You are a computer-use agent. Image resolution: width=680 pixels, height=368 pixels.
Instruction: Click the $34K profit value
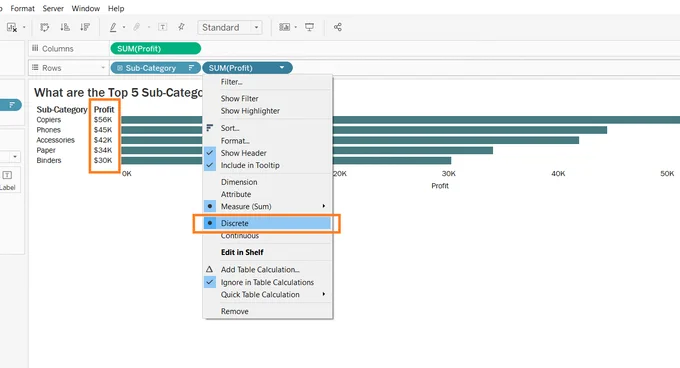[103, 150]
